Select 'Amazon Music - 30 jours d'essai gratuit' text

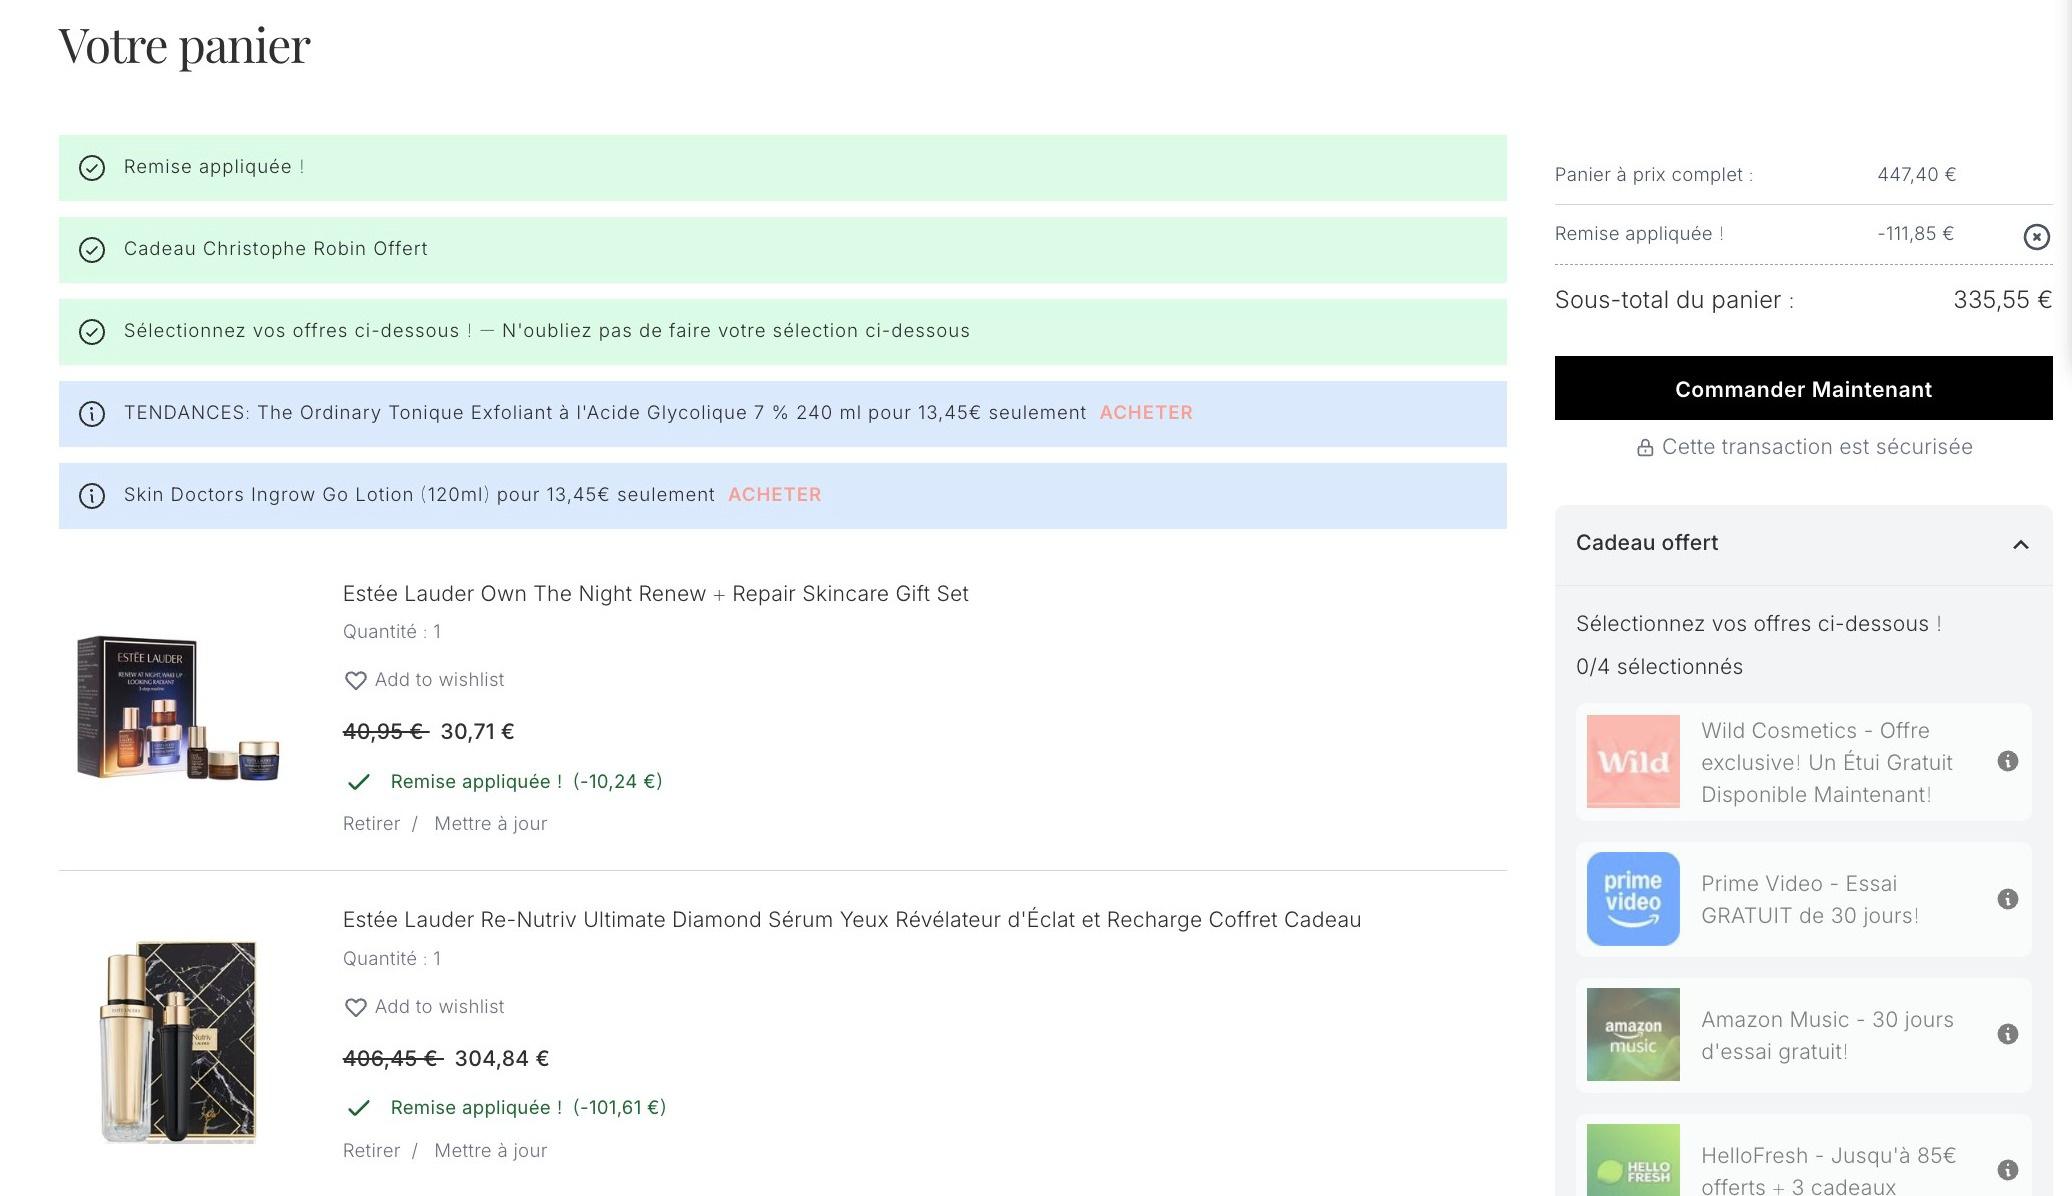1827,1035
